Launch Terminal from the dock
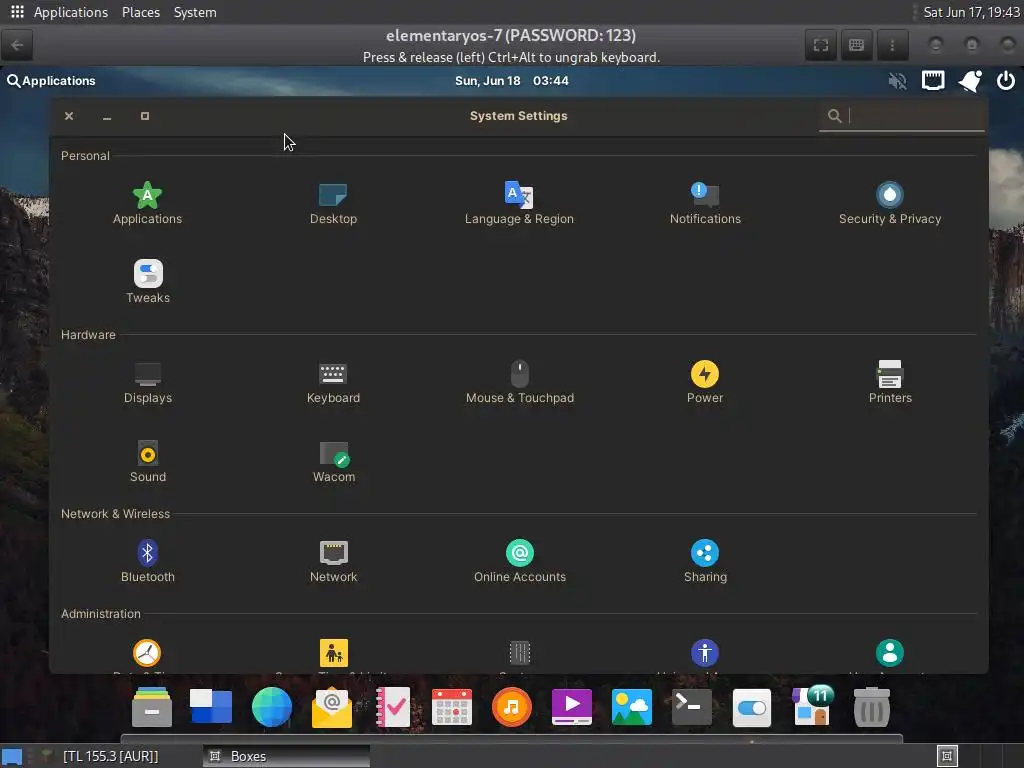This screenshot has height=768, width=1024. tap(692, 707)
